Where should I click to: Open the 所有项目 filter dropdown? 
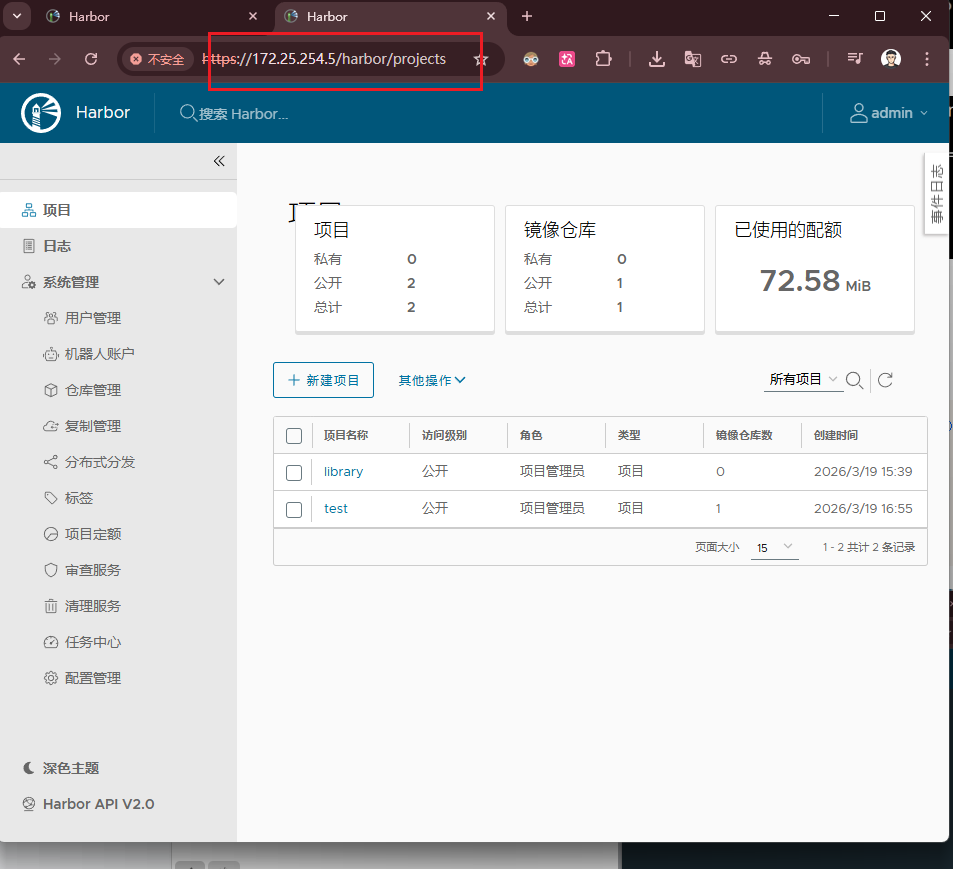[803, 379]
